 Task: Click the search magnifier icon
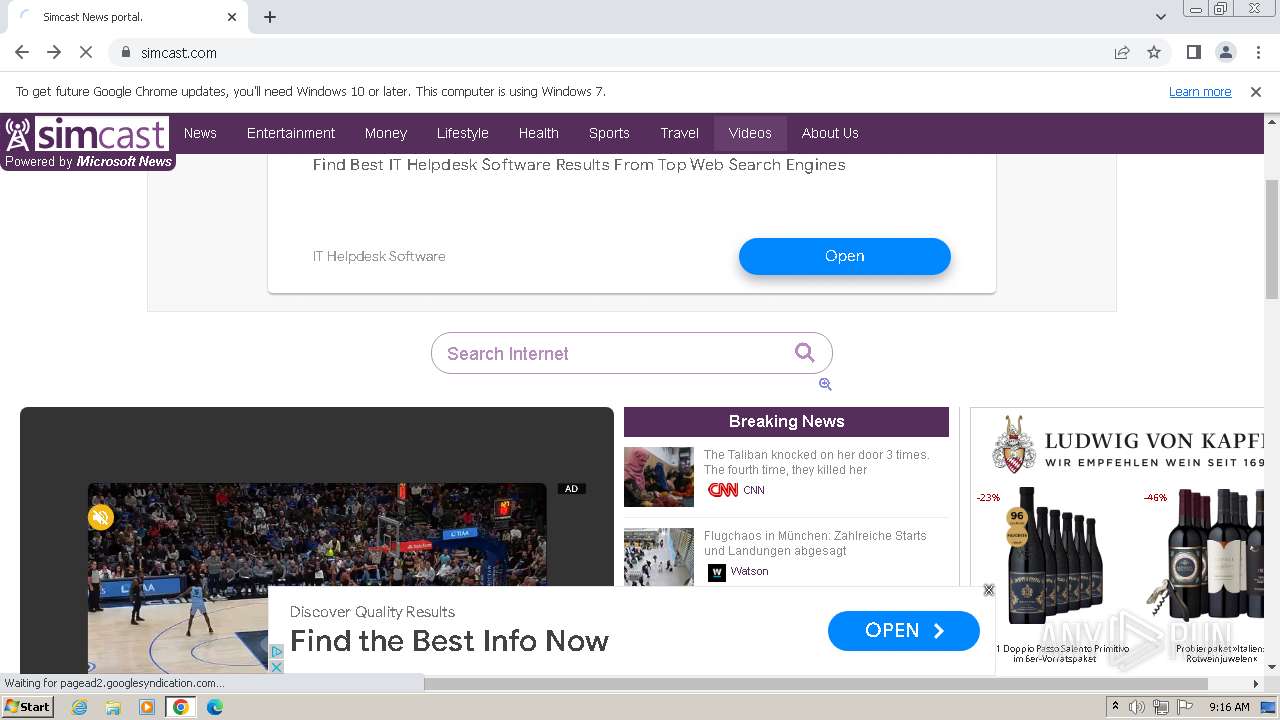pyautogui.click(x=805, y=352)
